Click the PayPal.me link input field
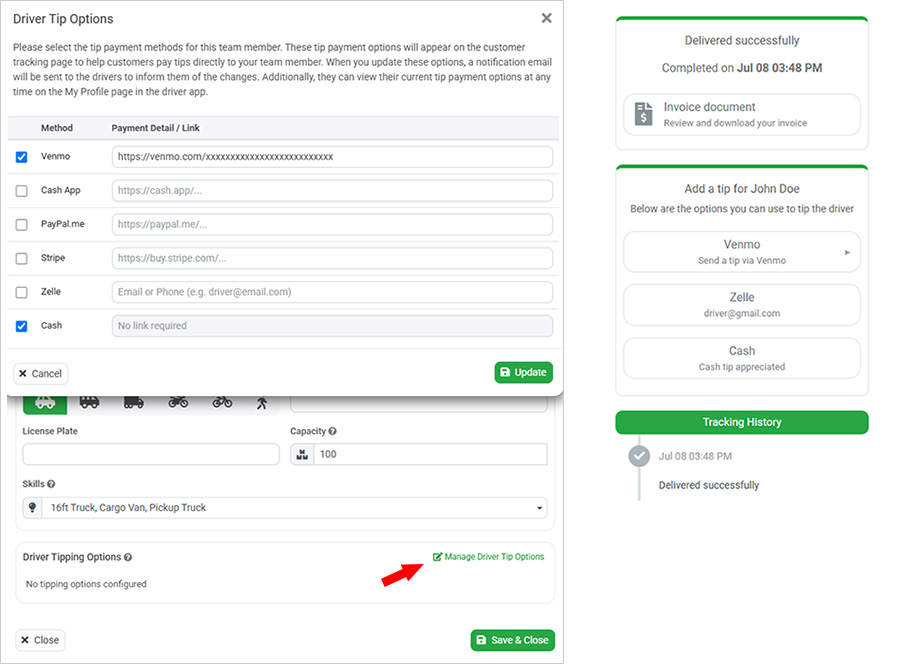 [x=332, y=224]
